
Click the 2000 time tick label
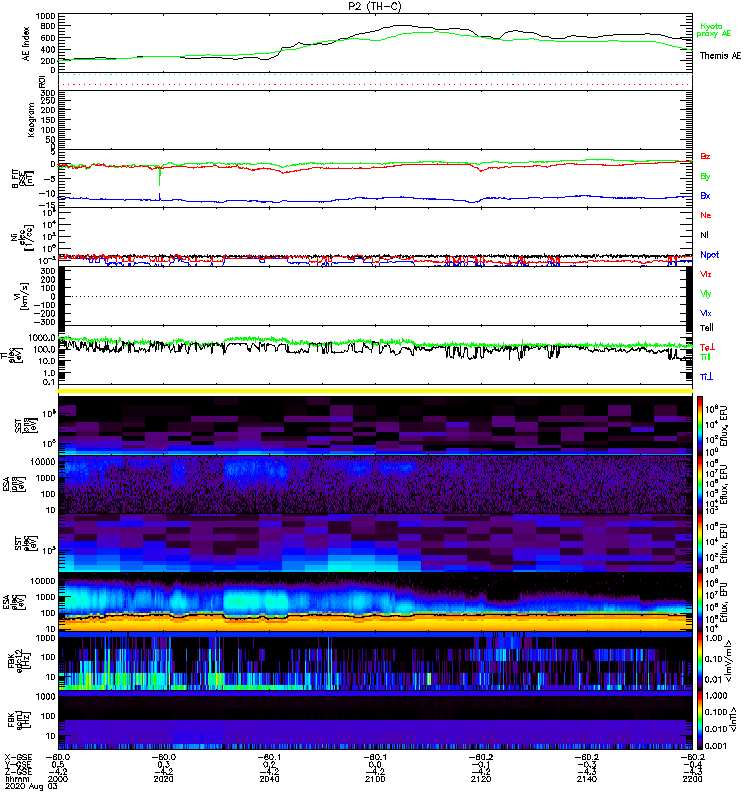click(57, 779)
